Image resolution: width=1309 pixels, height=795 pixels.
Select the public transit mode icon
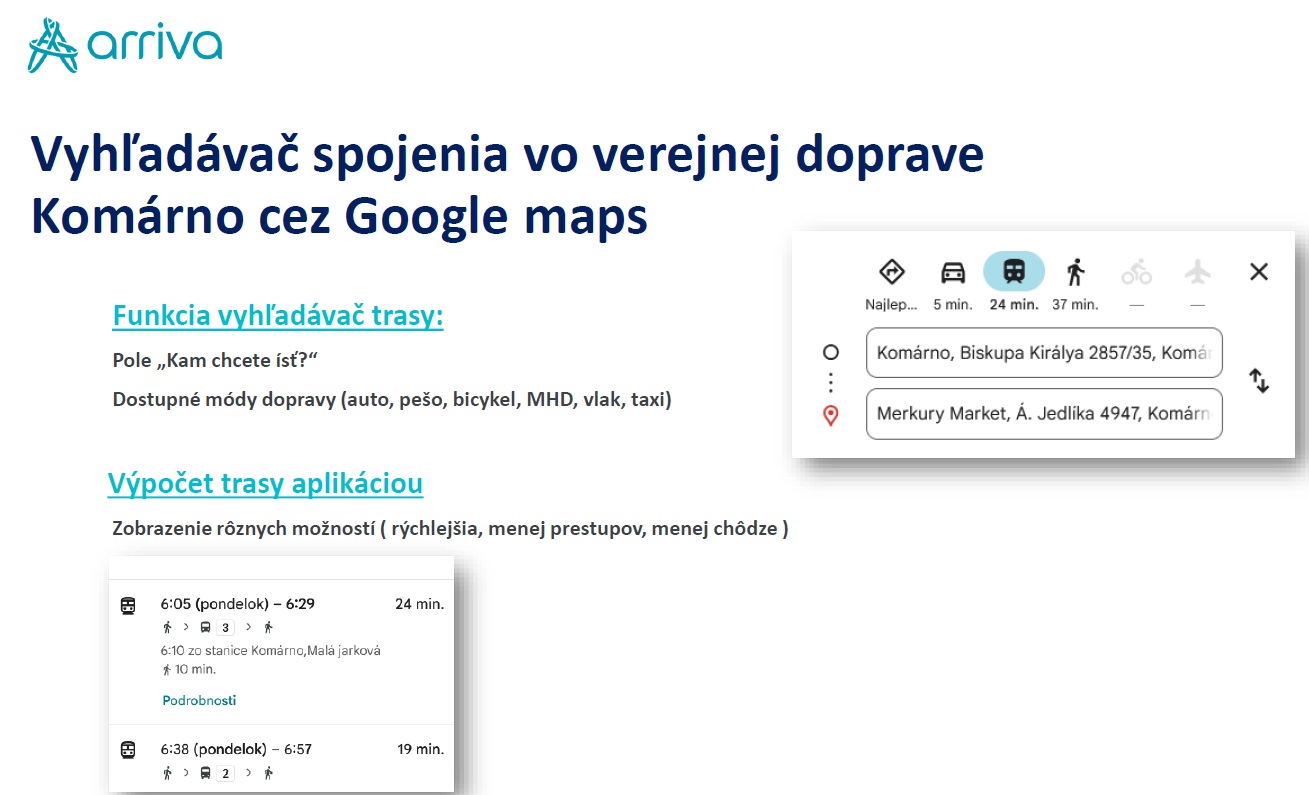(1013, 271)
